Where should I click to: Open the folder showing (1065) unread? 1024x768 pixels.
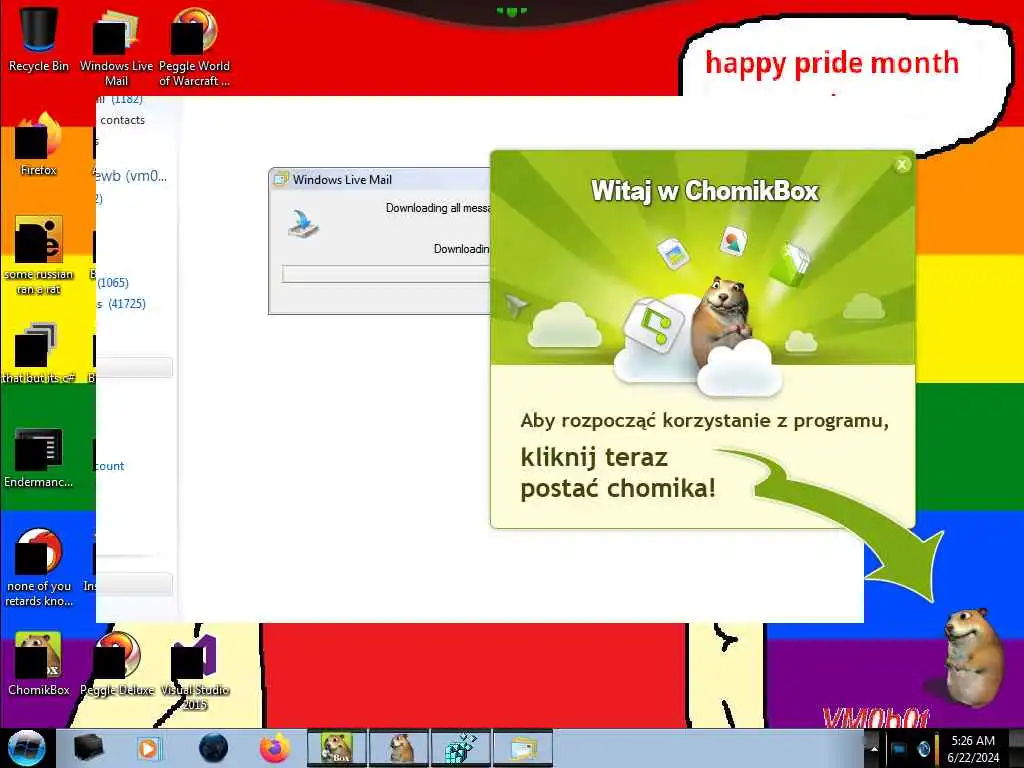pos(113,283)
